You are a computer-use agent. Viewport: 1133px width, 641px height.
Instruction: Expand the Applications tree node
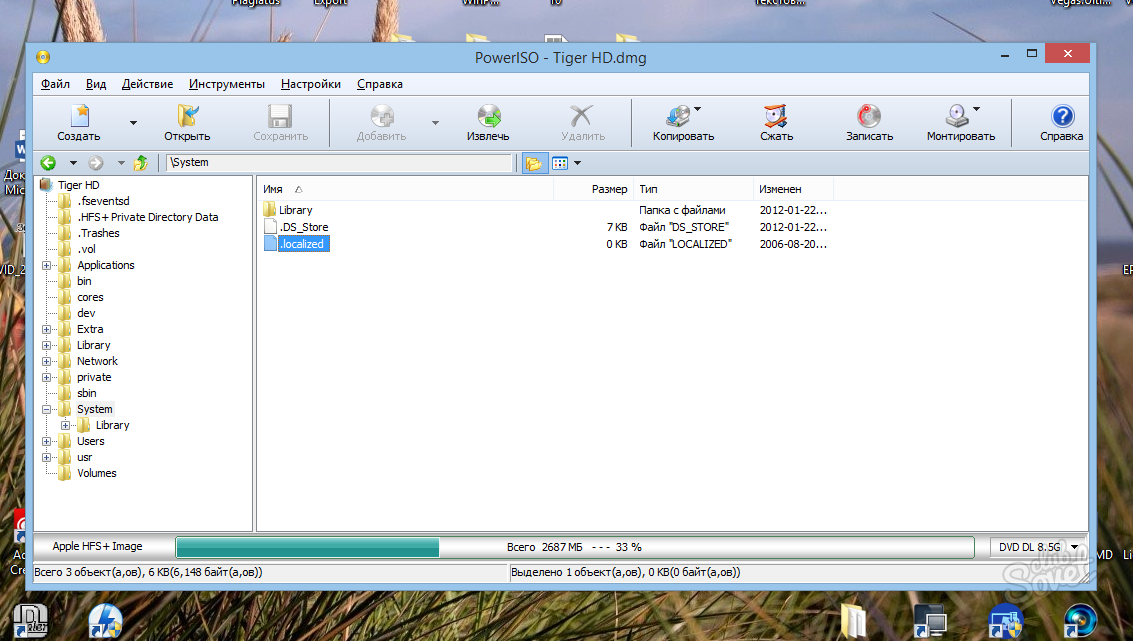point(46,265)
